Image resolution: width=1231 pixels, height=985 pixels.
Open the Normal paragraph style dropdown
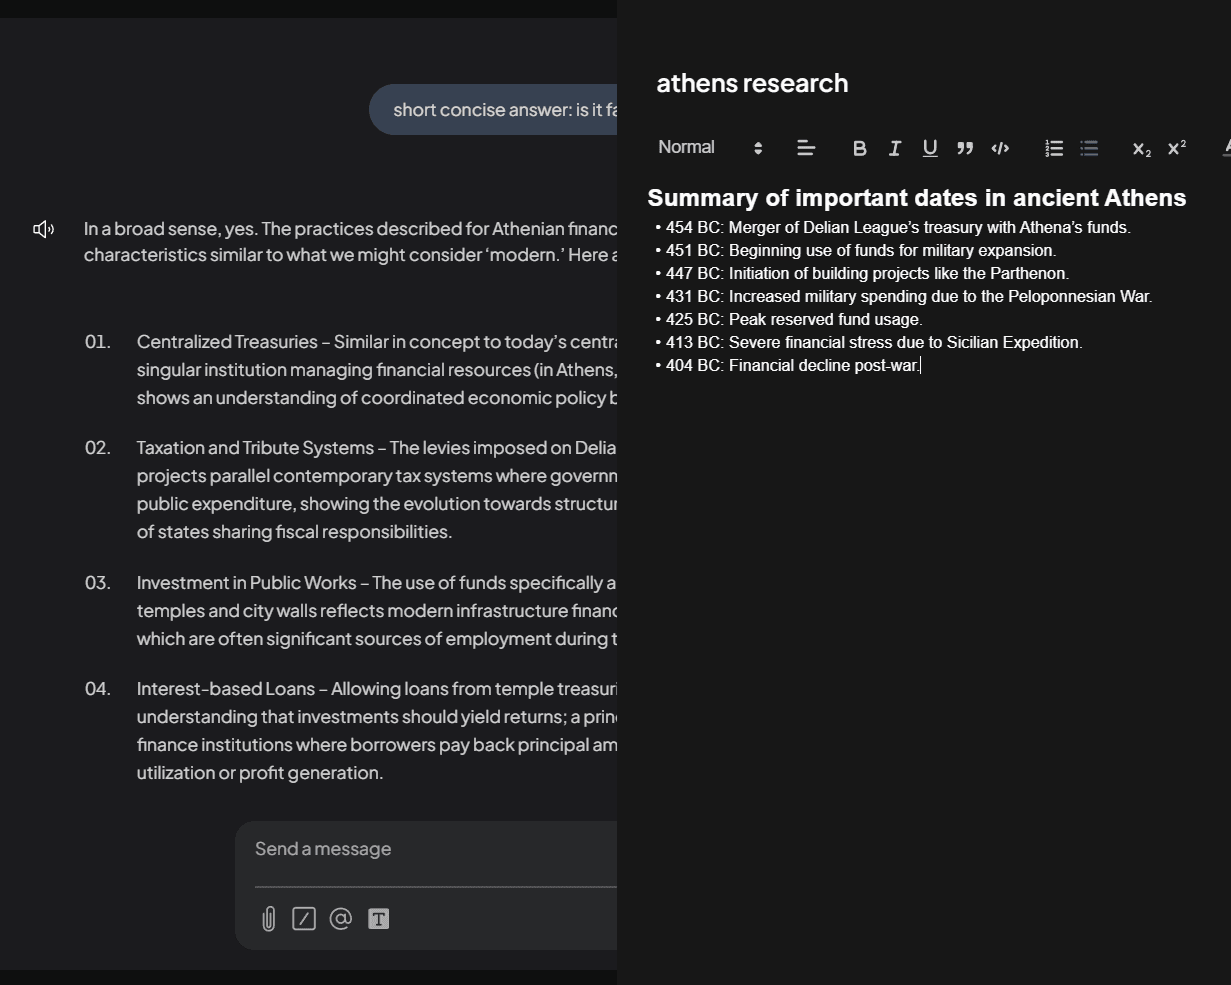(x=710, y=148)
